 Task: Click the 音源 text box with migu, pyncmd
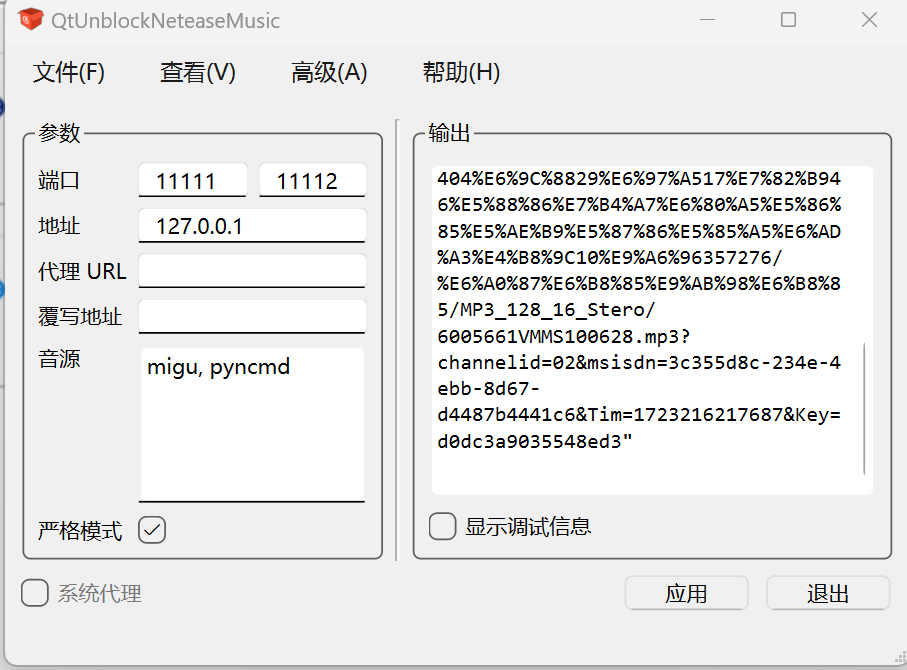point(252,425)
